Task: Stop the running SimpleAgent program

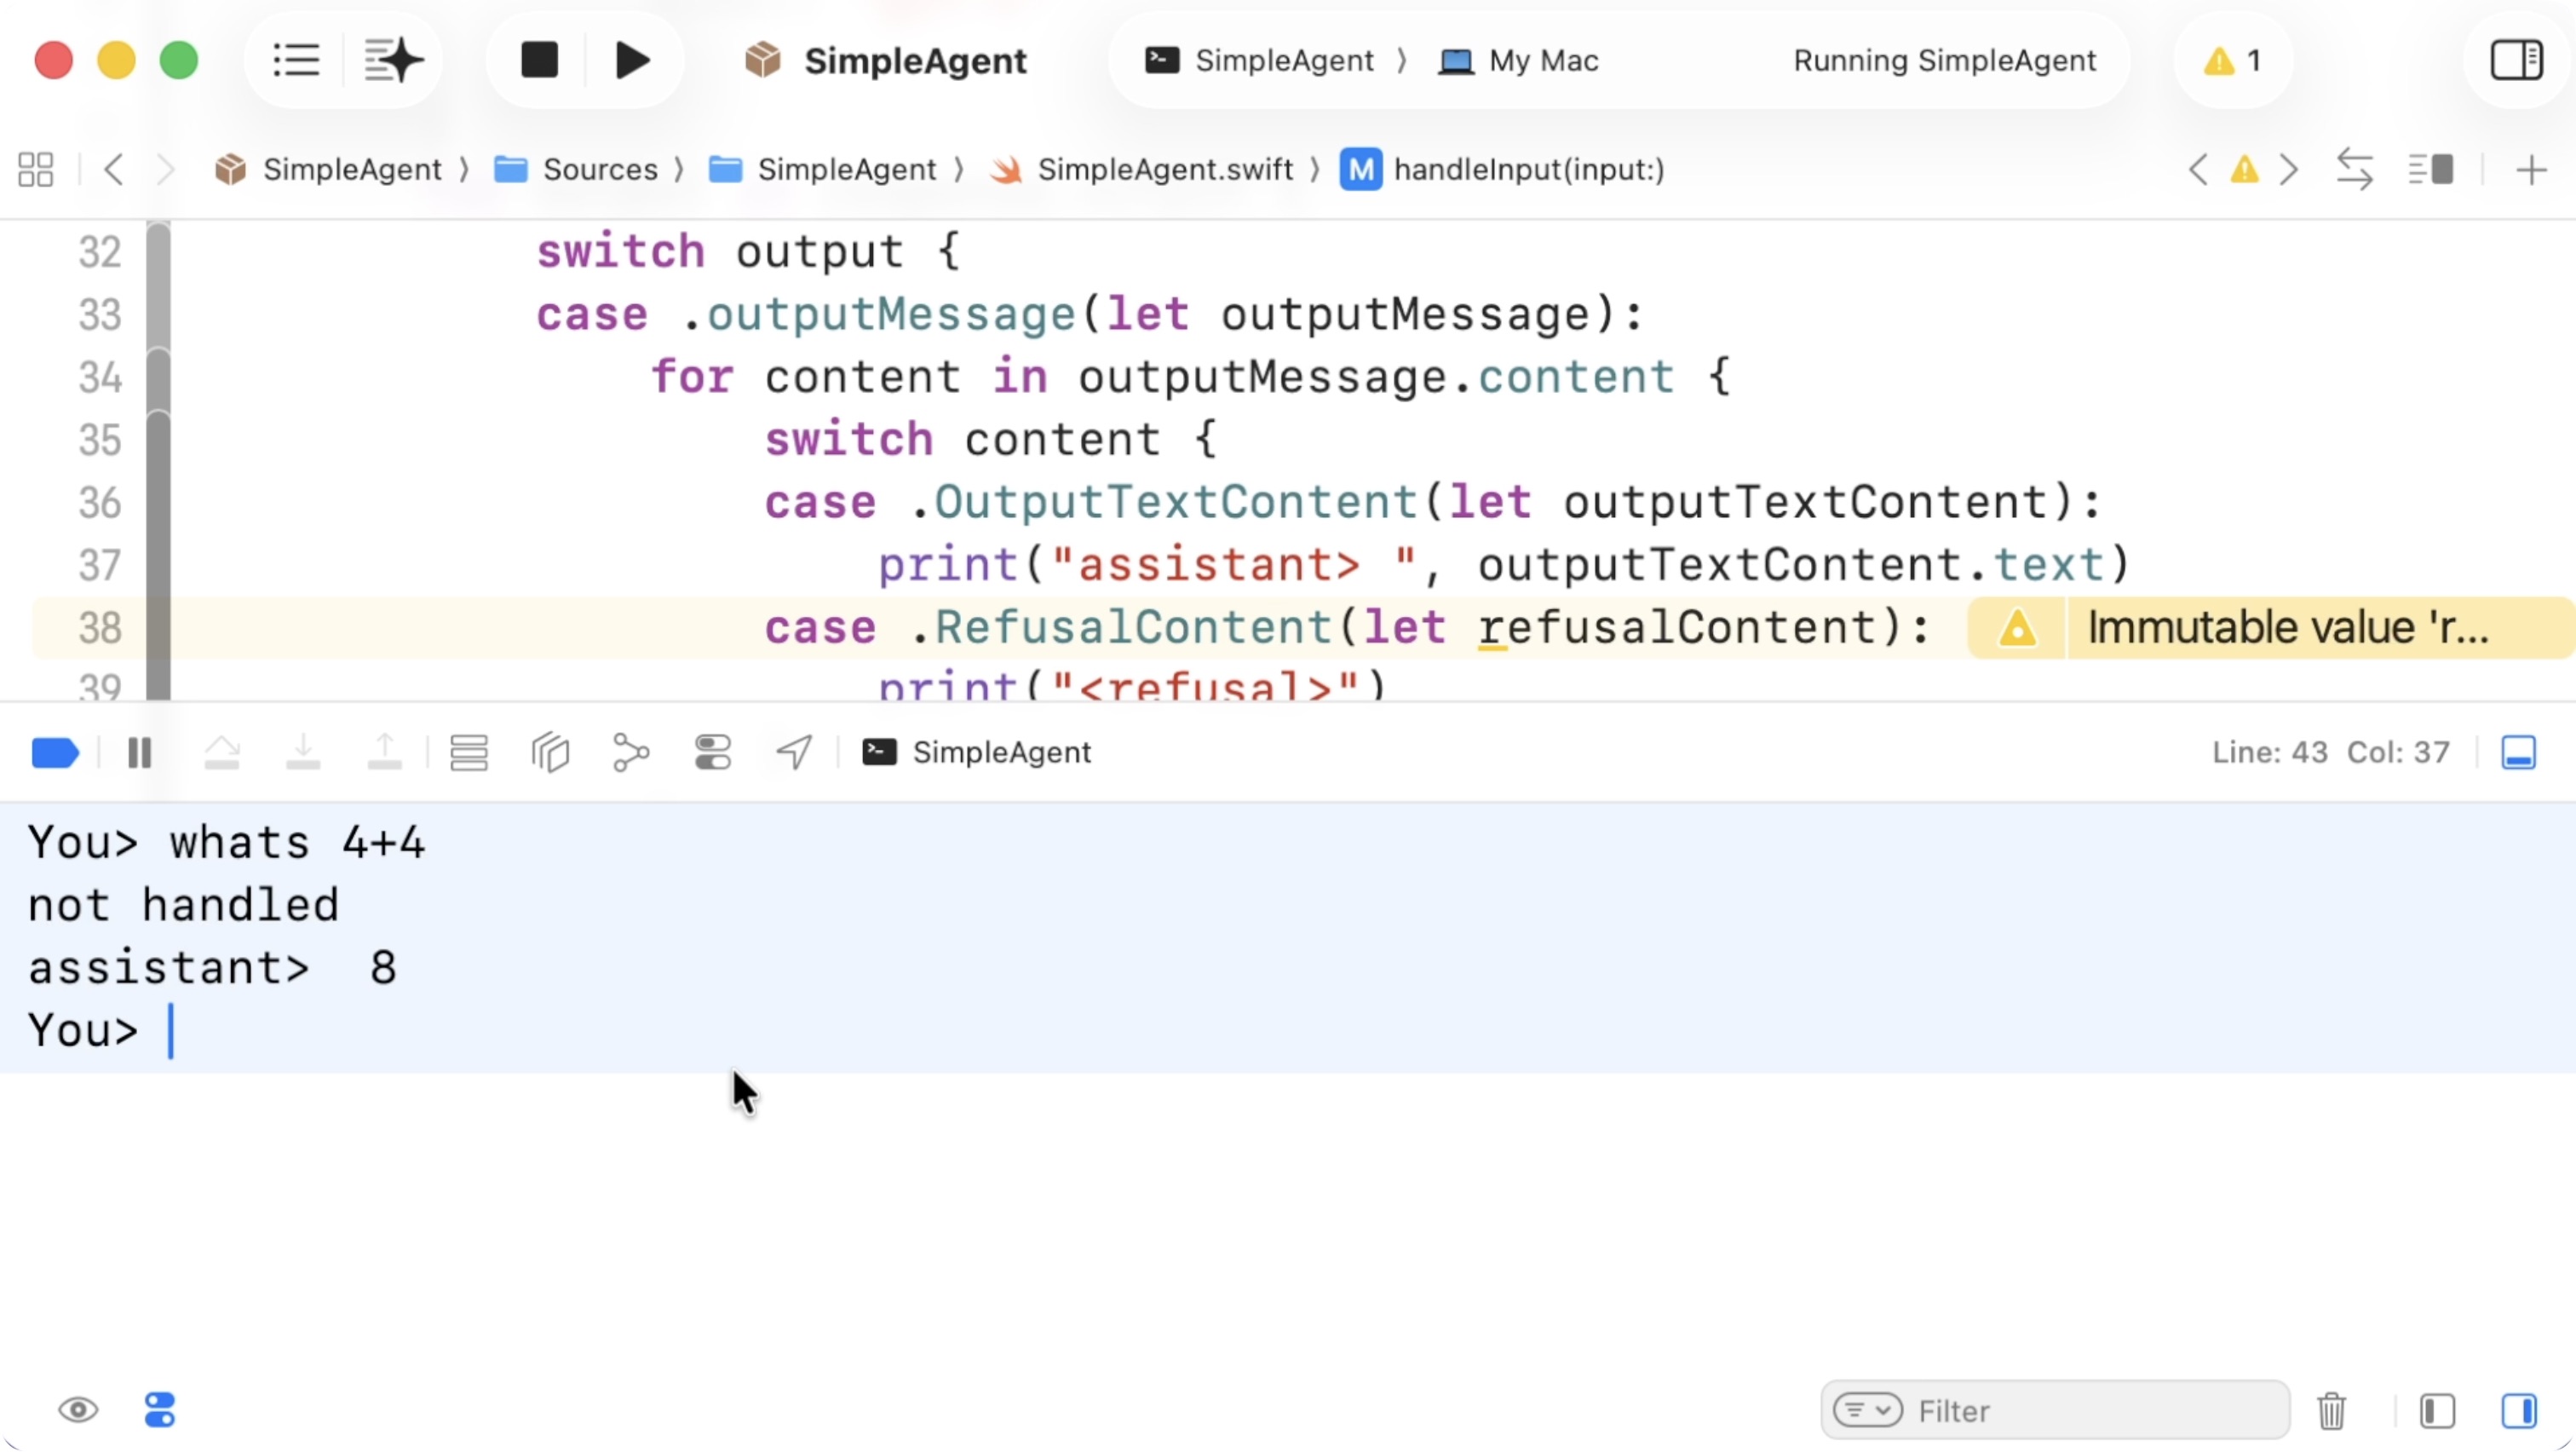Action: [x=539, y=60]
